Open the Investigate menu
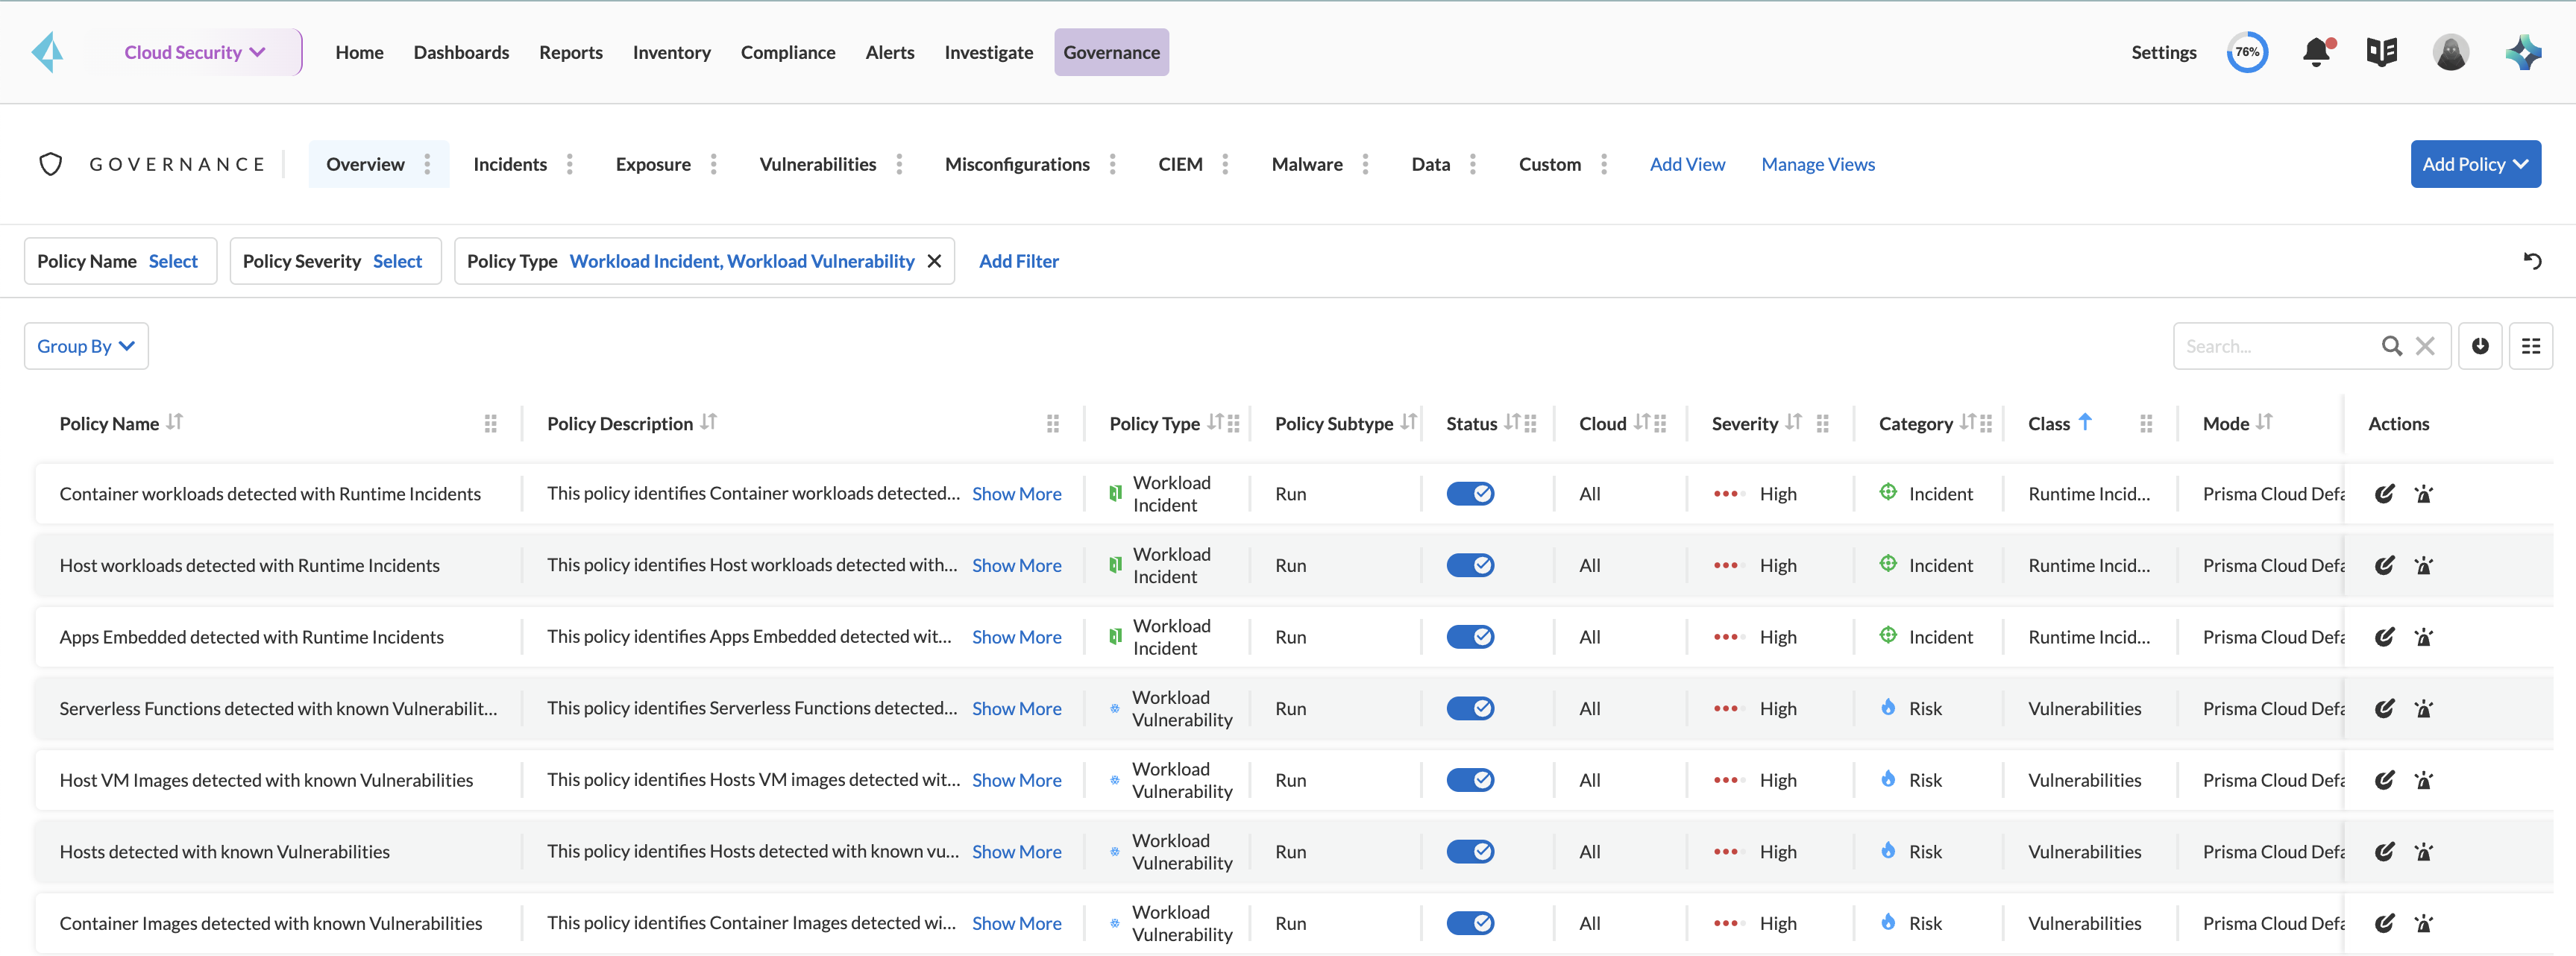The width and height of the screenshot is (2576, 956). [988, 52]
